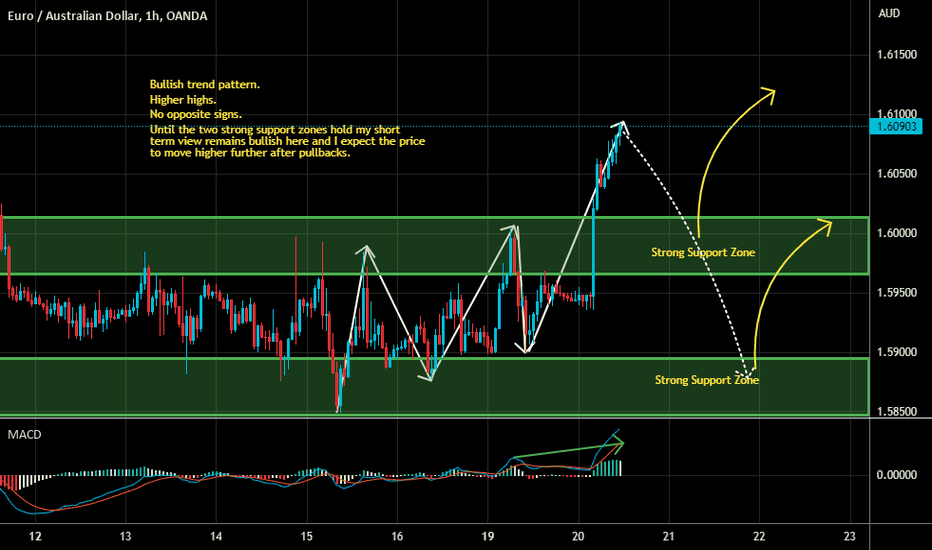Image resolution: width=932 pixels, height=550 pixels.
Task: Click the 'No opposite signs.' note
Action: tap(196, 114)
